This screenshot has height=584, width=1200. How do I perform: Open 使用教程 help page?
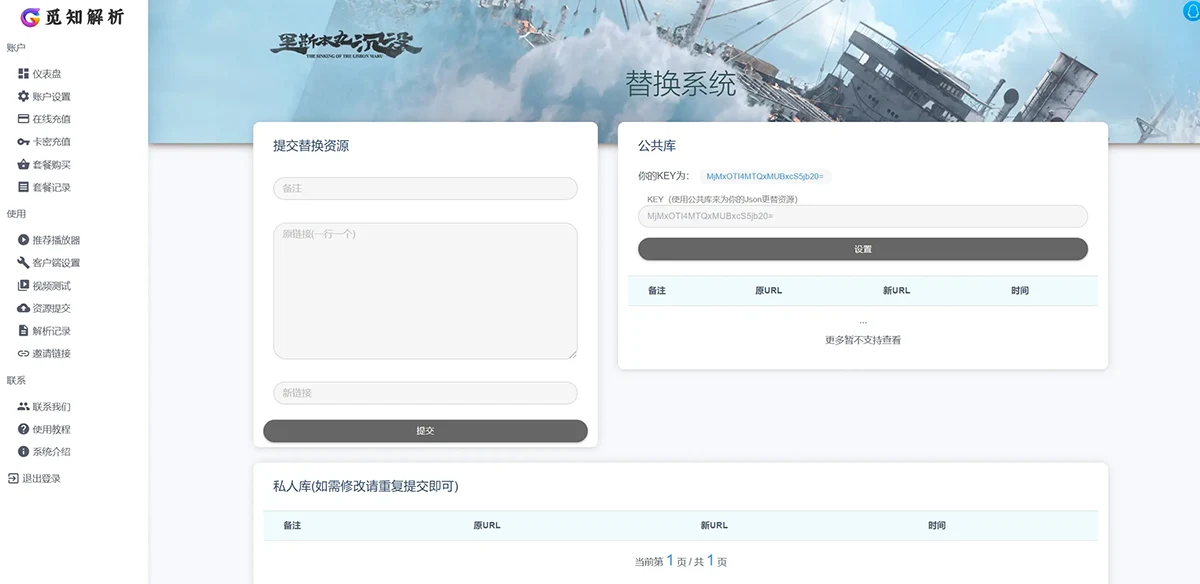[x=51, y=429]
